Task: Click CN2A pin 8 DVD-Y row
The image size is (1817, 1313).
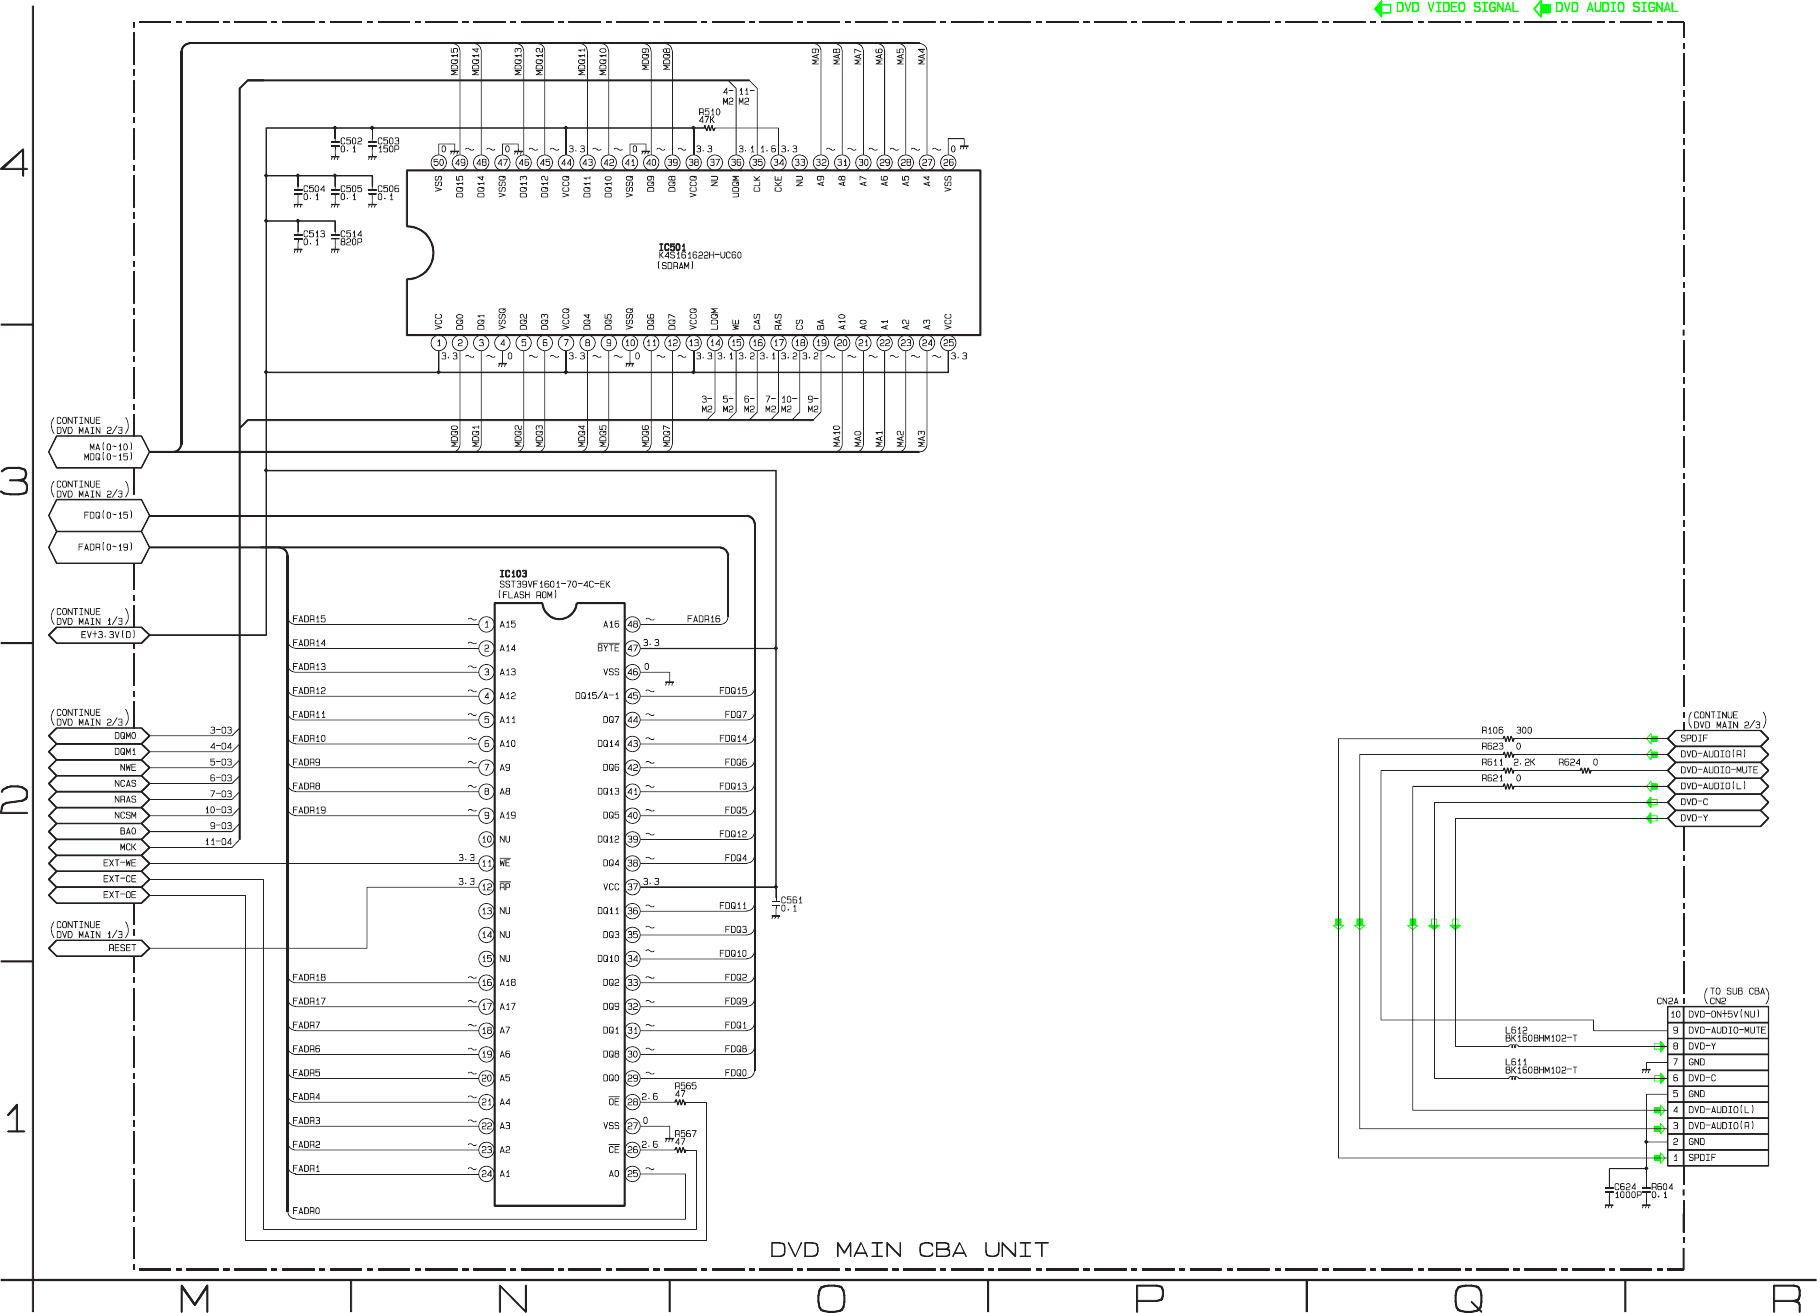Action: (1717, 1046)
